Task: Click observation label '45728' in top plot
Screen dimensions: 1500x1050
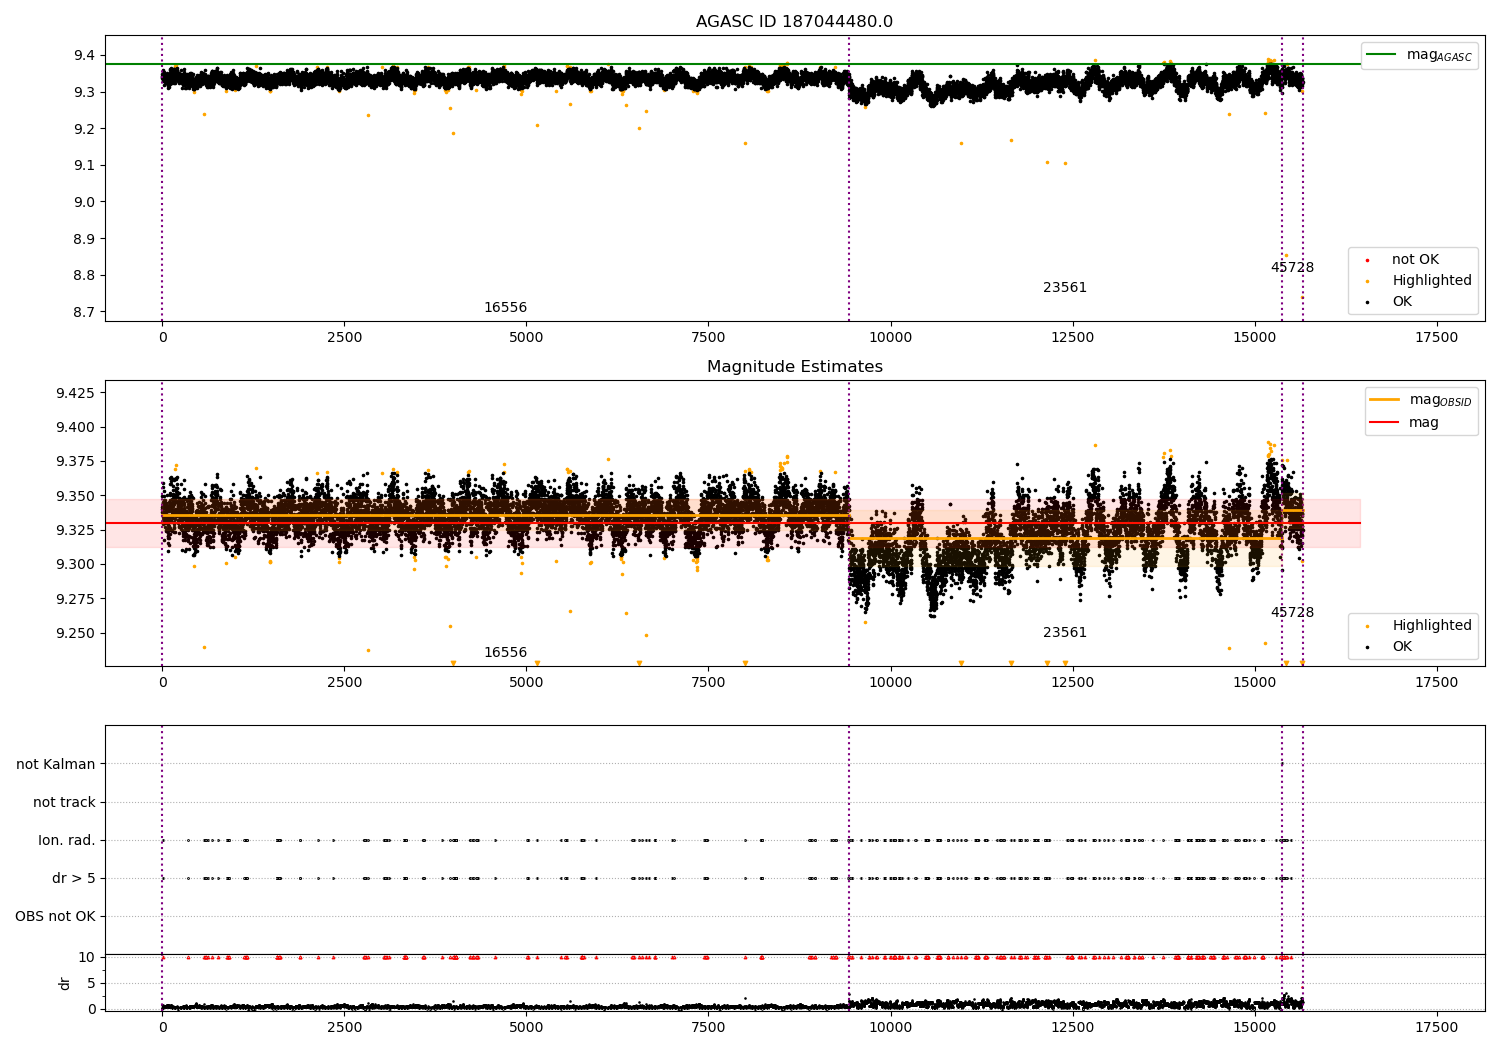Action: [1292, 268]
